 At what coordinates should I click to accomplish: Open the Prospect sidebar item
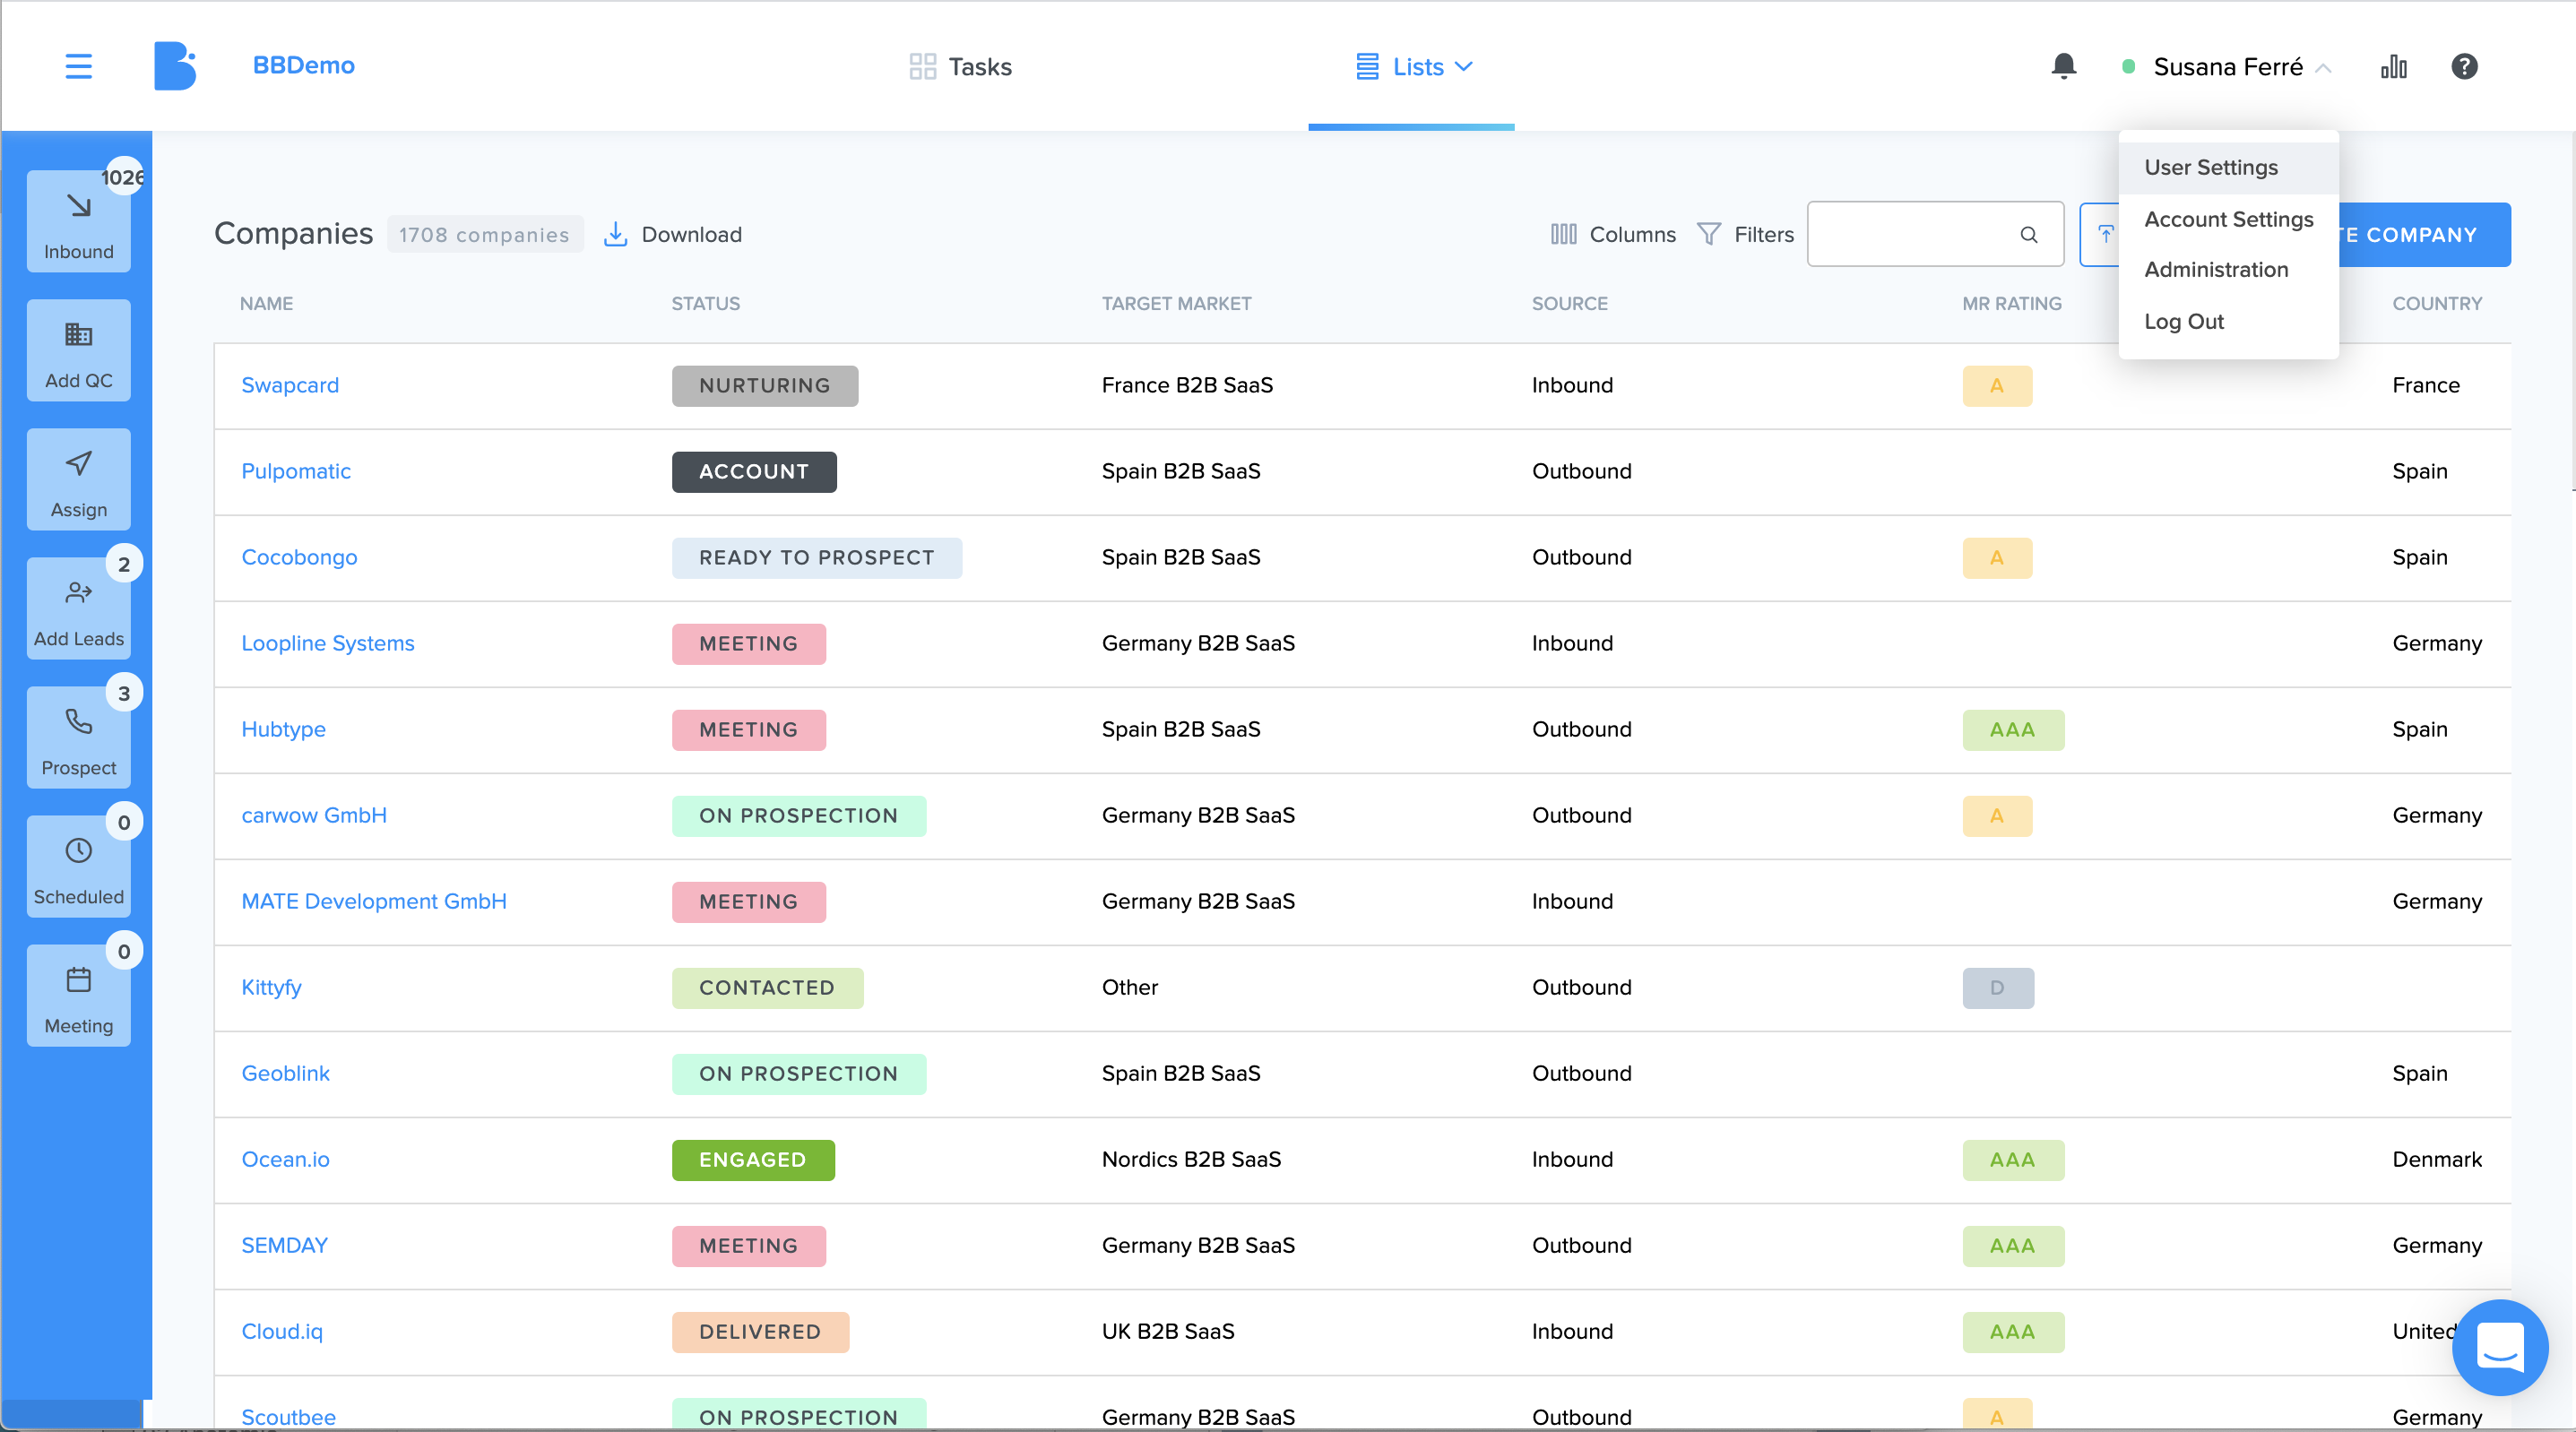pyautogui.click(x=78, y=737)
